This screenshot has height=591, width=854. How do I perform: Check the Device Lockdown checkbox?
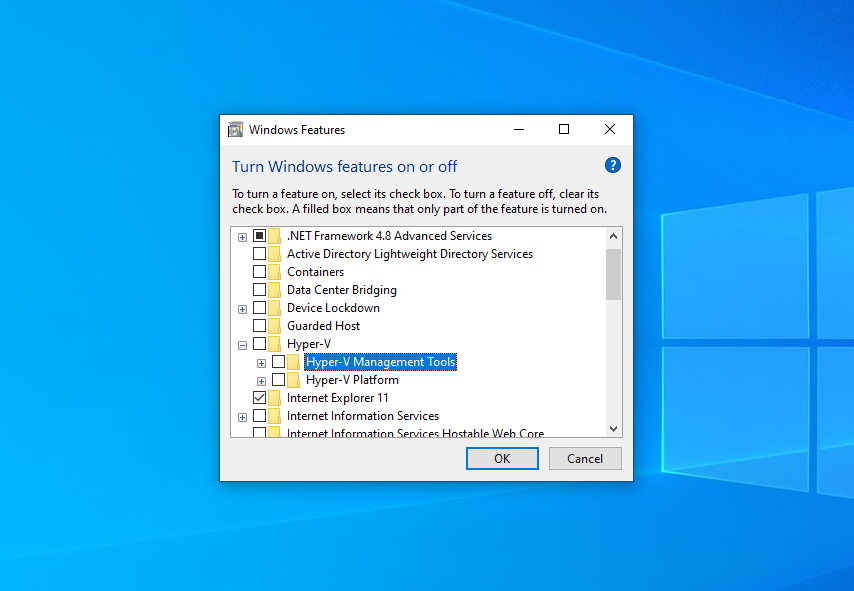(x=259, y=308)
